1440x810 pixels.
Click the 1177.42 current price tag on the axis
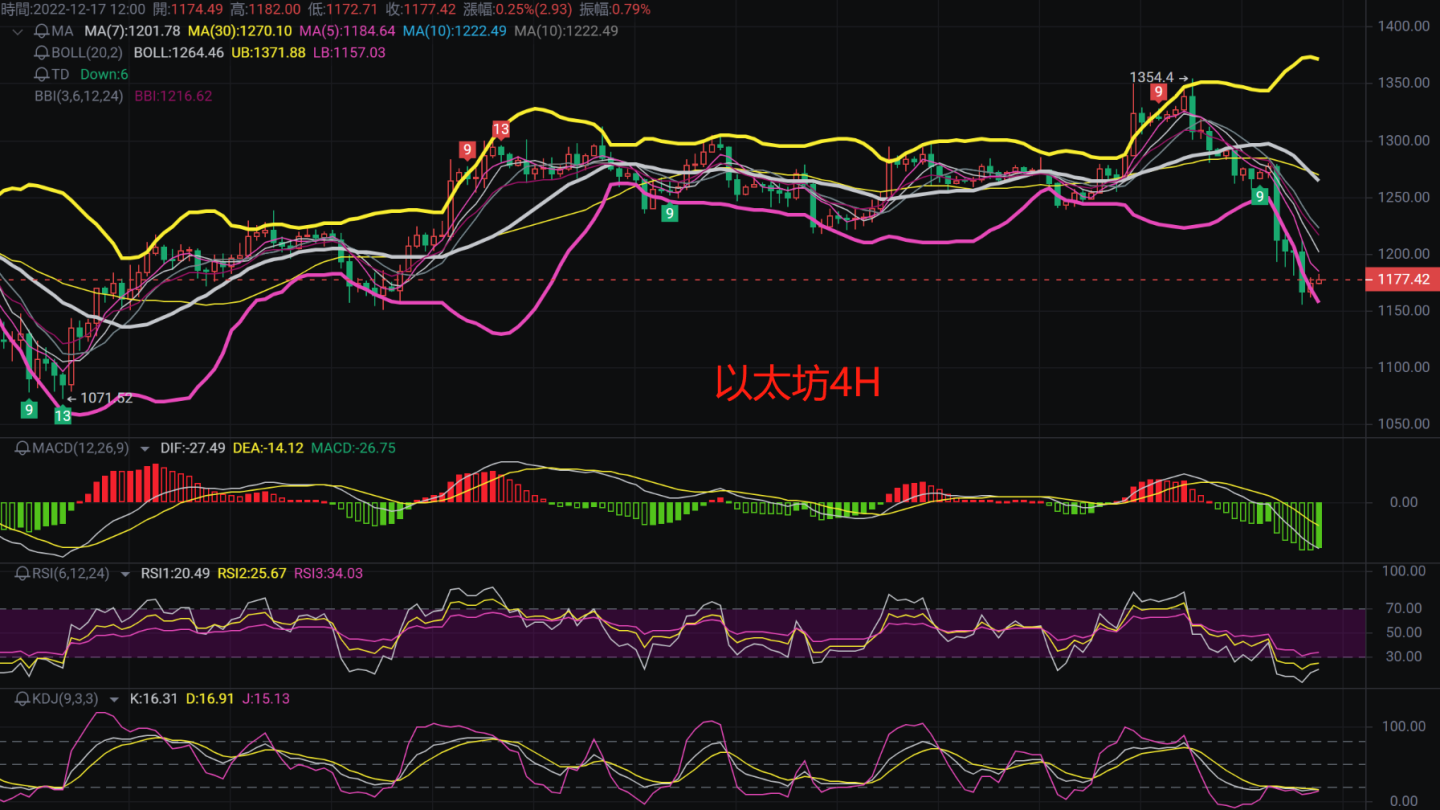pos(1404,280)
